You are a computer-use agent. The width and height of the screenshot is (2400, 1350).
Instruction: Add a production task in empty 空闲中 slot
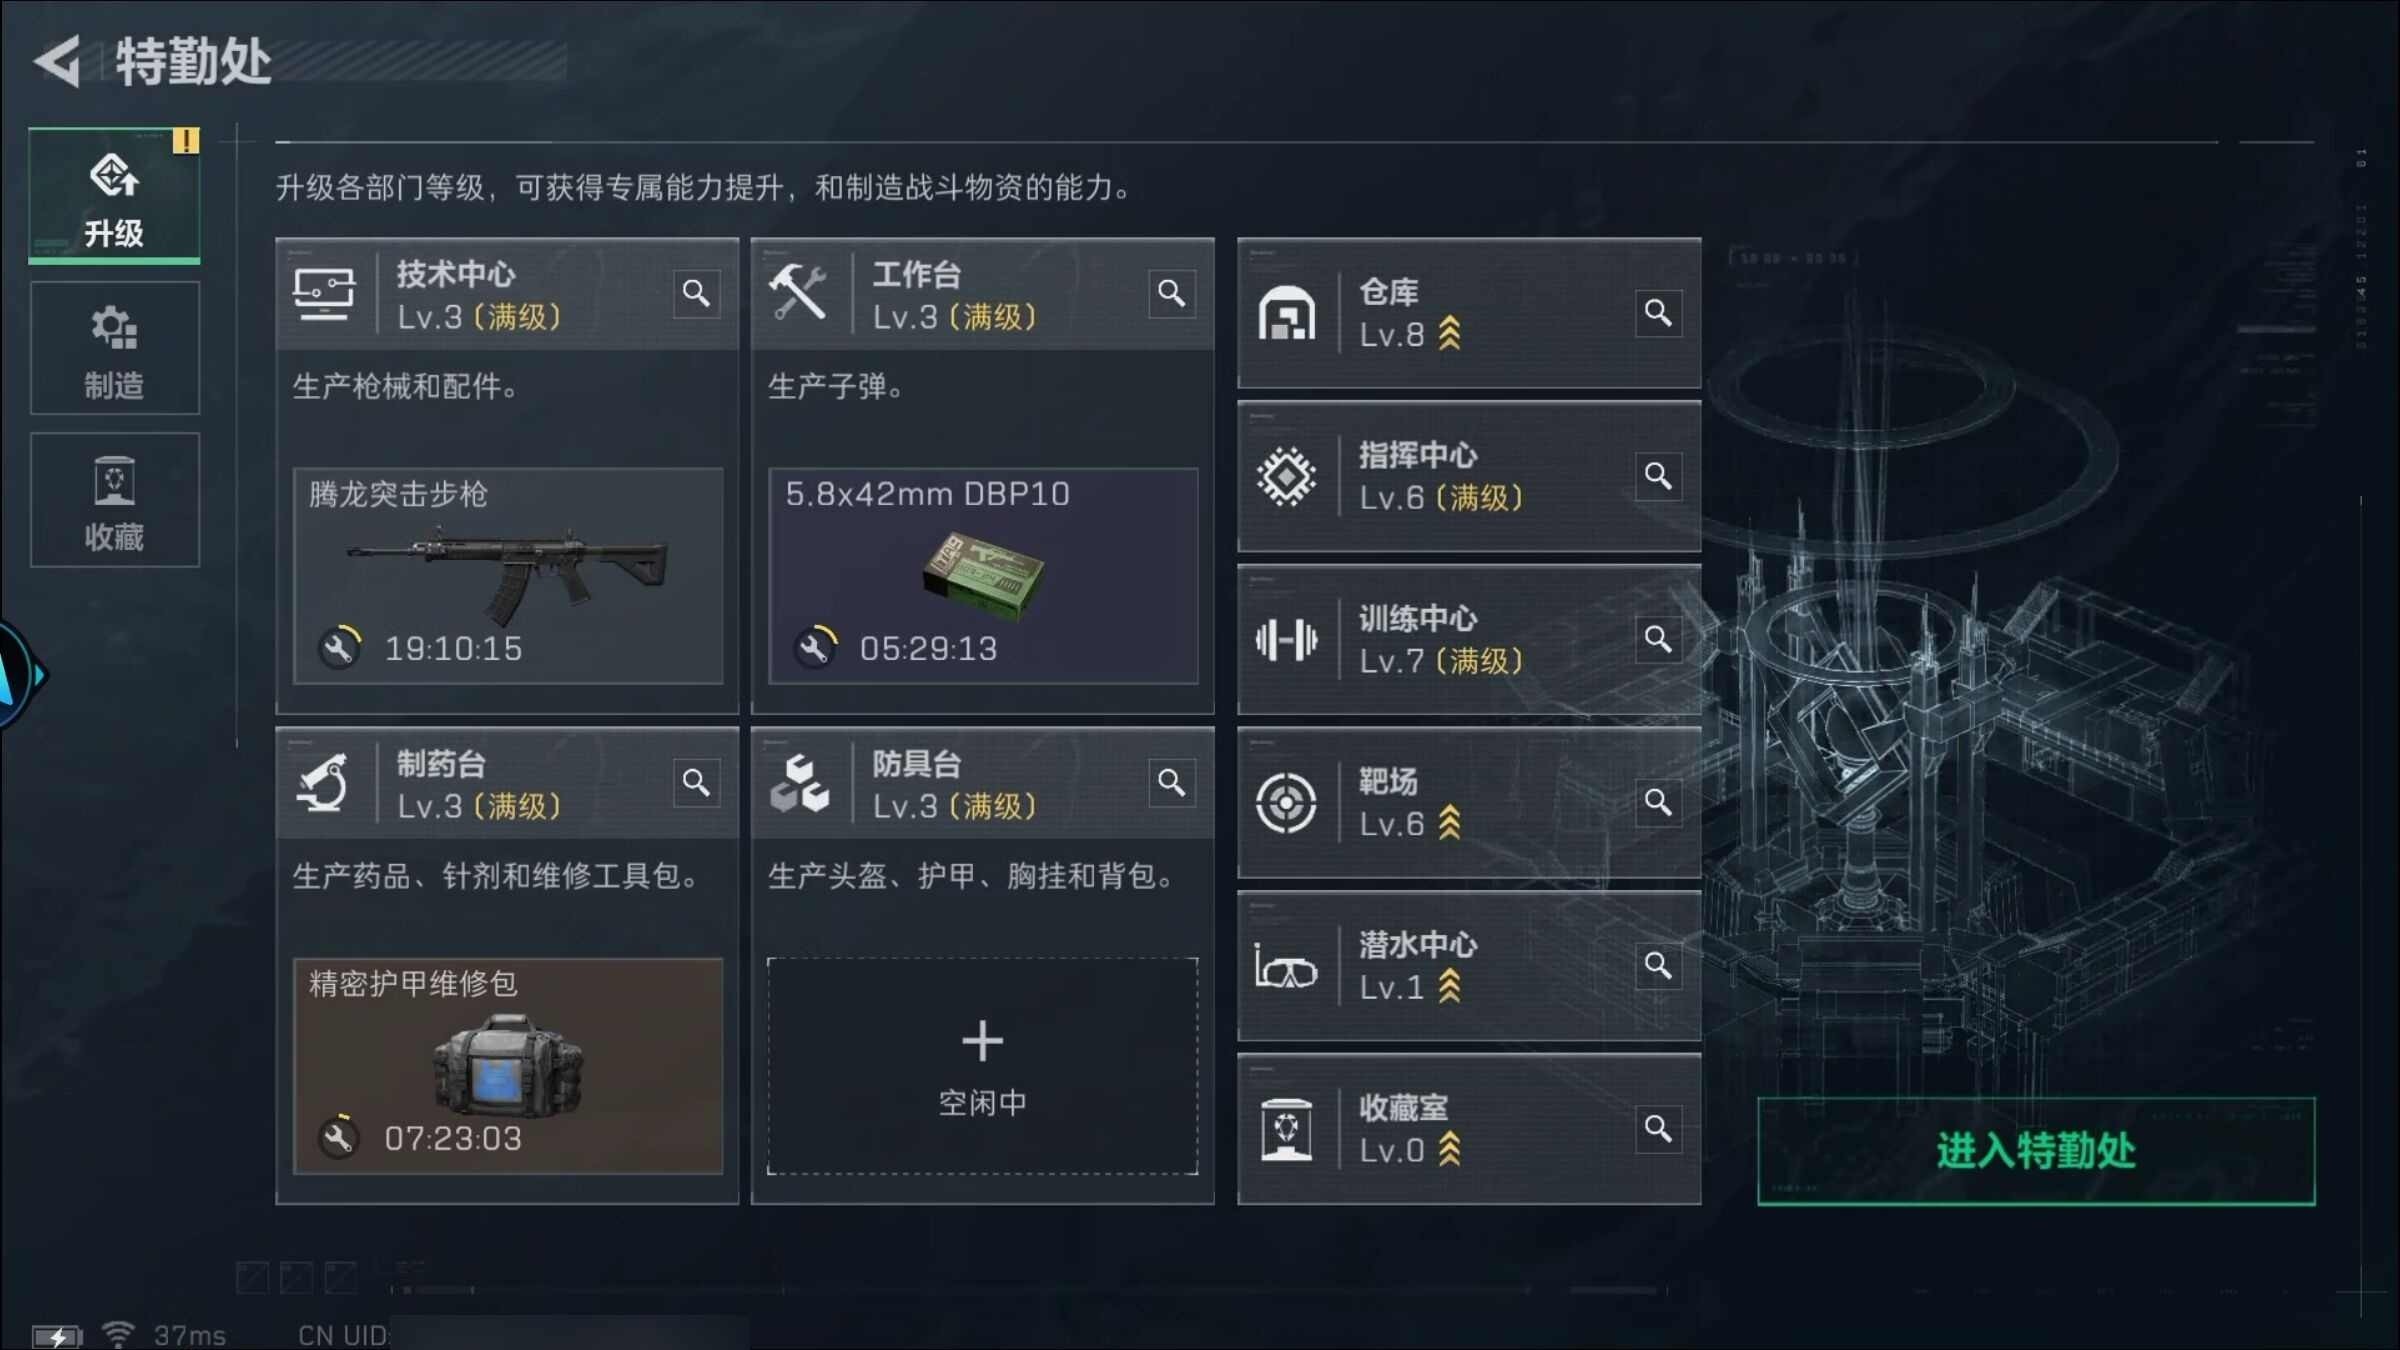[x=982, y=1066]
